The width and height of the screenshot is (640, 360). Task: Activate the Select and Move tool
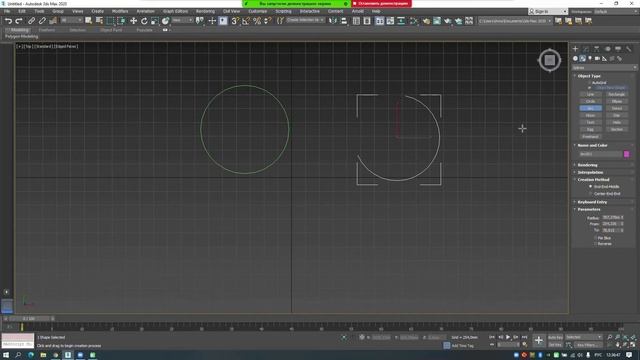[133, 21]
